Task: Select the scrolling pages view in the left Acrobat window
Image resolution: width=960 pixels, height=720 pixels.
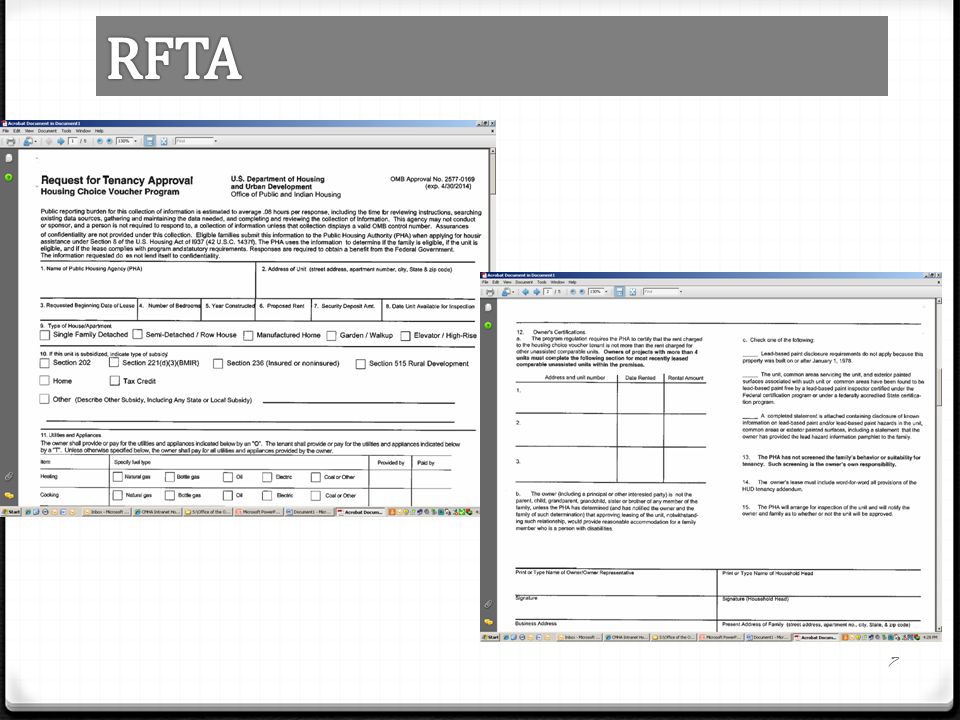Action: click(x=149, y=141)
